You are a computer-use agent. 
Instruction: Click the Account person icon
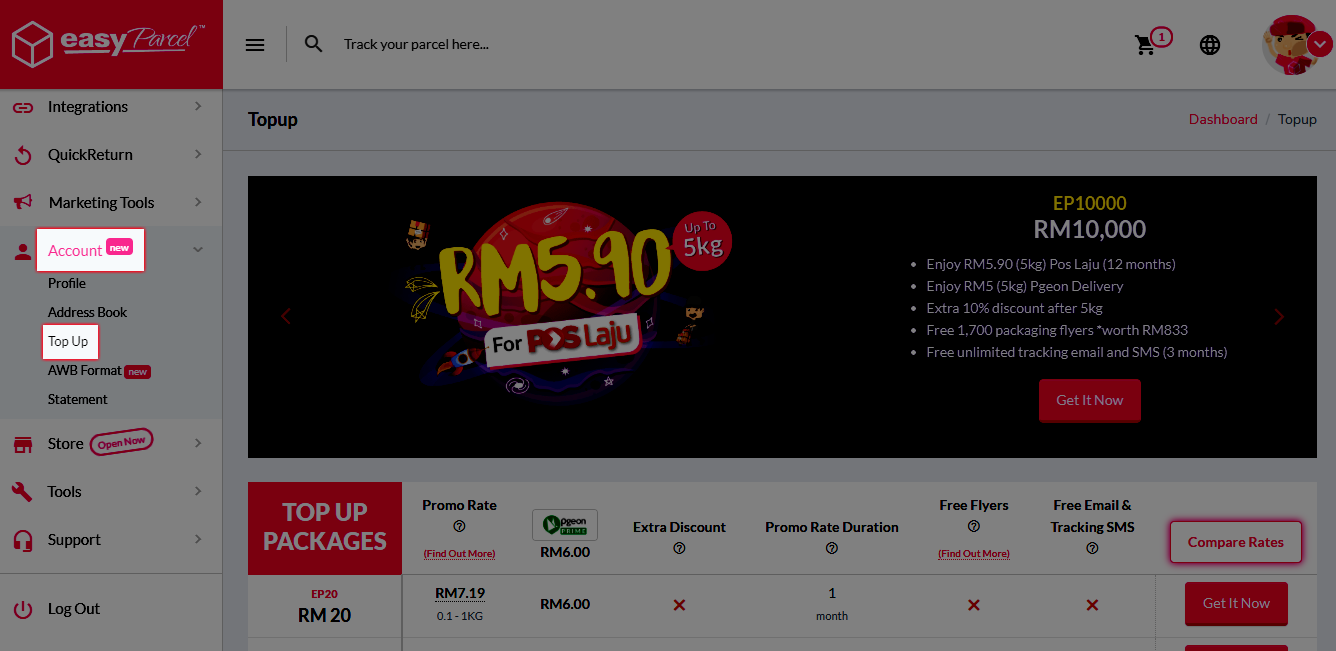(x=23, y=251)
